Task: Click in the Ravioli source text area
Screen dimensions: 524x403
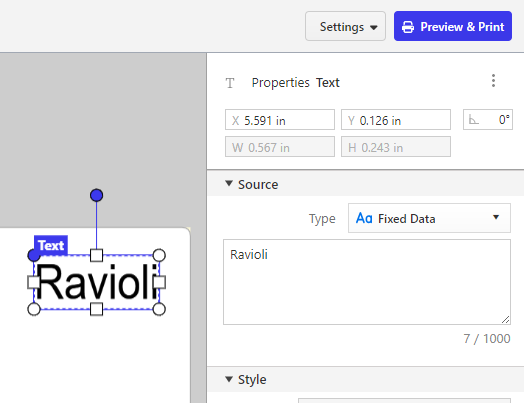Action: click(x=367, y=282)
